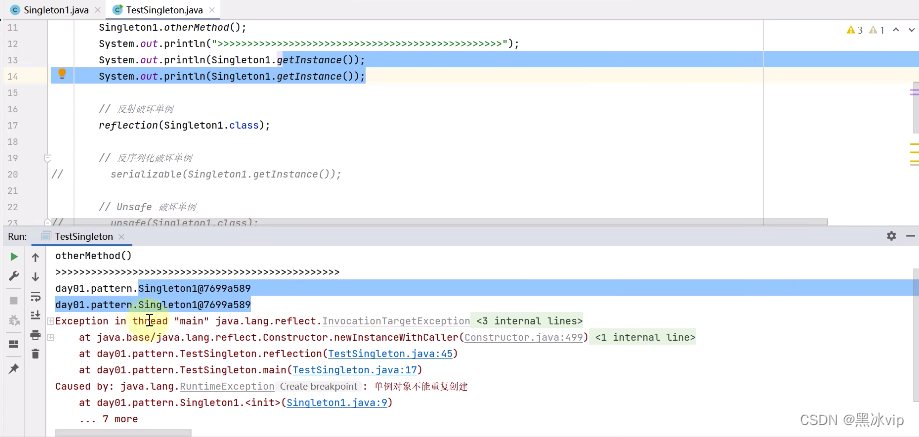
Task: Click the grey Stop process square
Action: pos(14,301)
